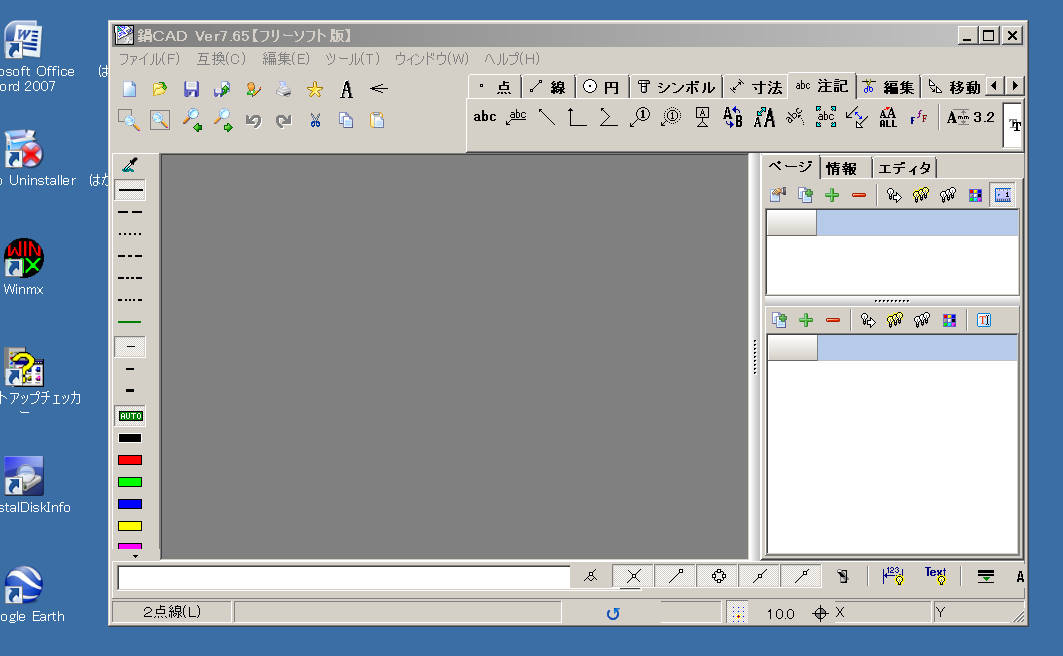This screenshot has width=1063, height=656.
Task: Toggle dimension visibility '123' lightbulb
Action: (x=893, y=576)
